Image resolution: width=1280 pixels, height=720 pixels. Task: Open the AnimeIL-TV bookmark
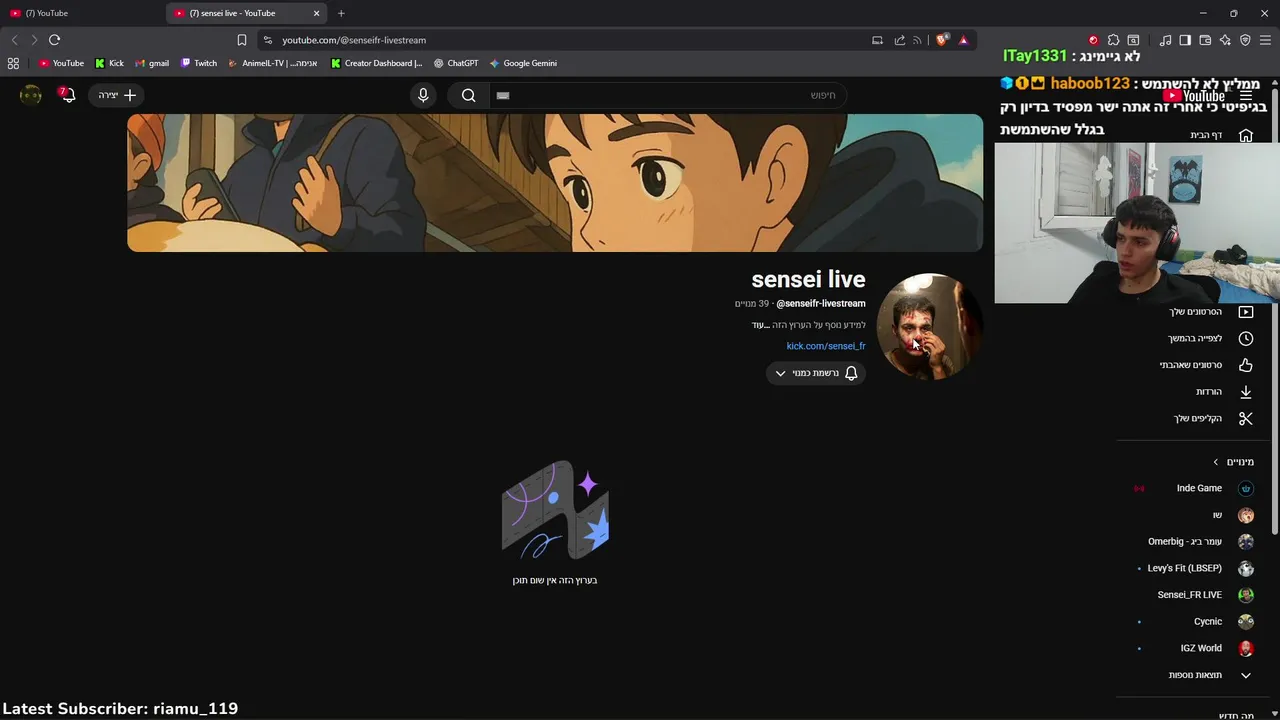[273, 63]
